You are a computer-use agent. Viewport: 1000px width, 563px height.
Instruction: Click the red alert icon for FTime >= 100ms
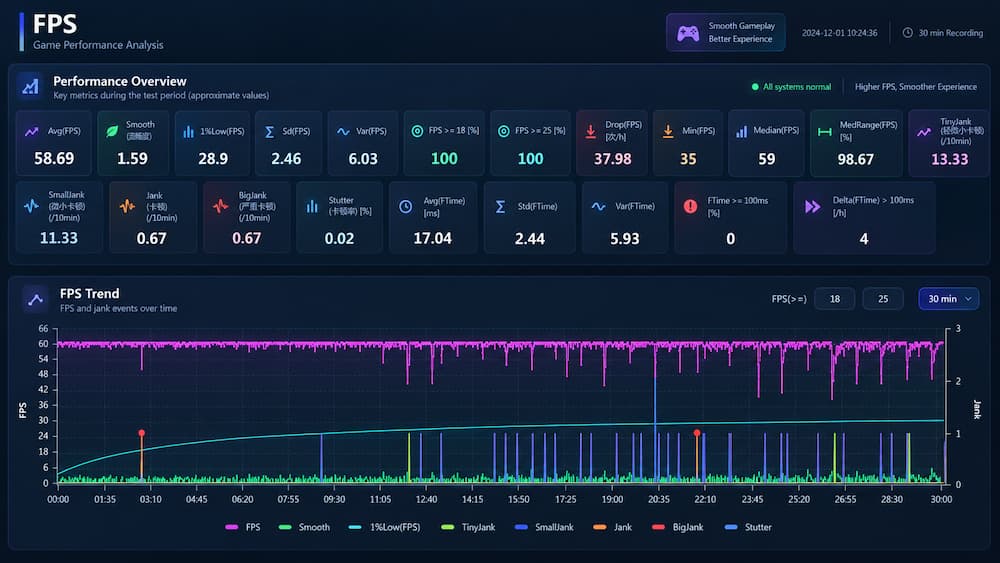690,206
